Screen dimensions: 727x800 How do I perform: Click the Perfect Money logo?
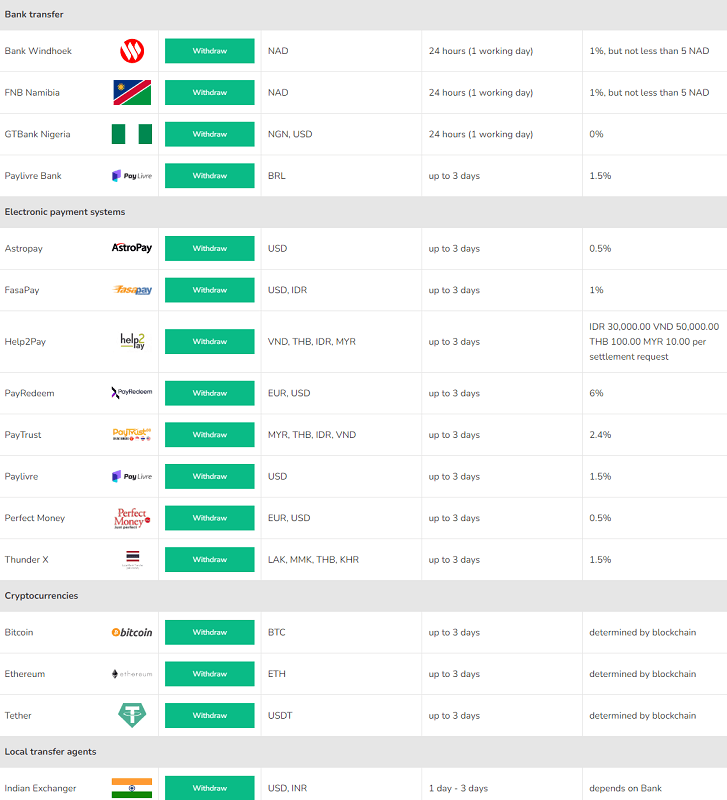pyautogui.click(x=132, y=518)
